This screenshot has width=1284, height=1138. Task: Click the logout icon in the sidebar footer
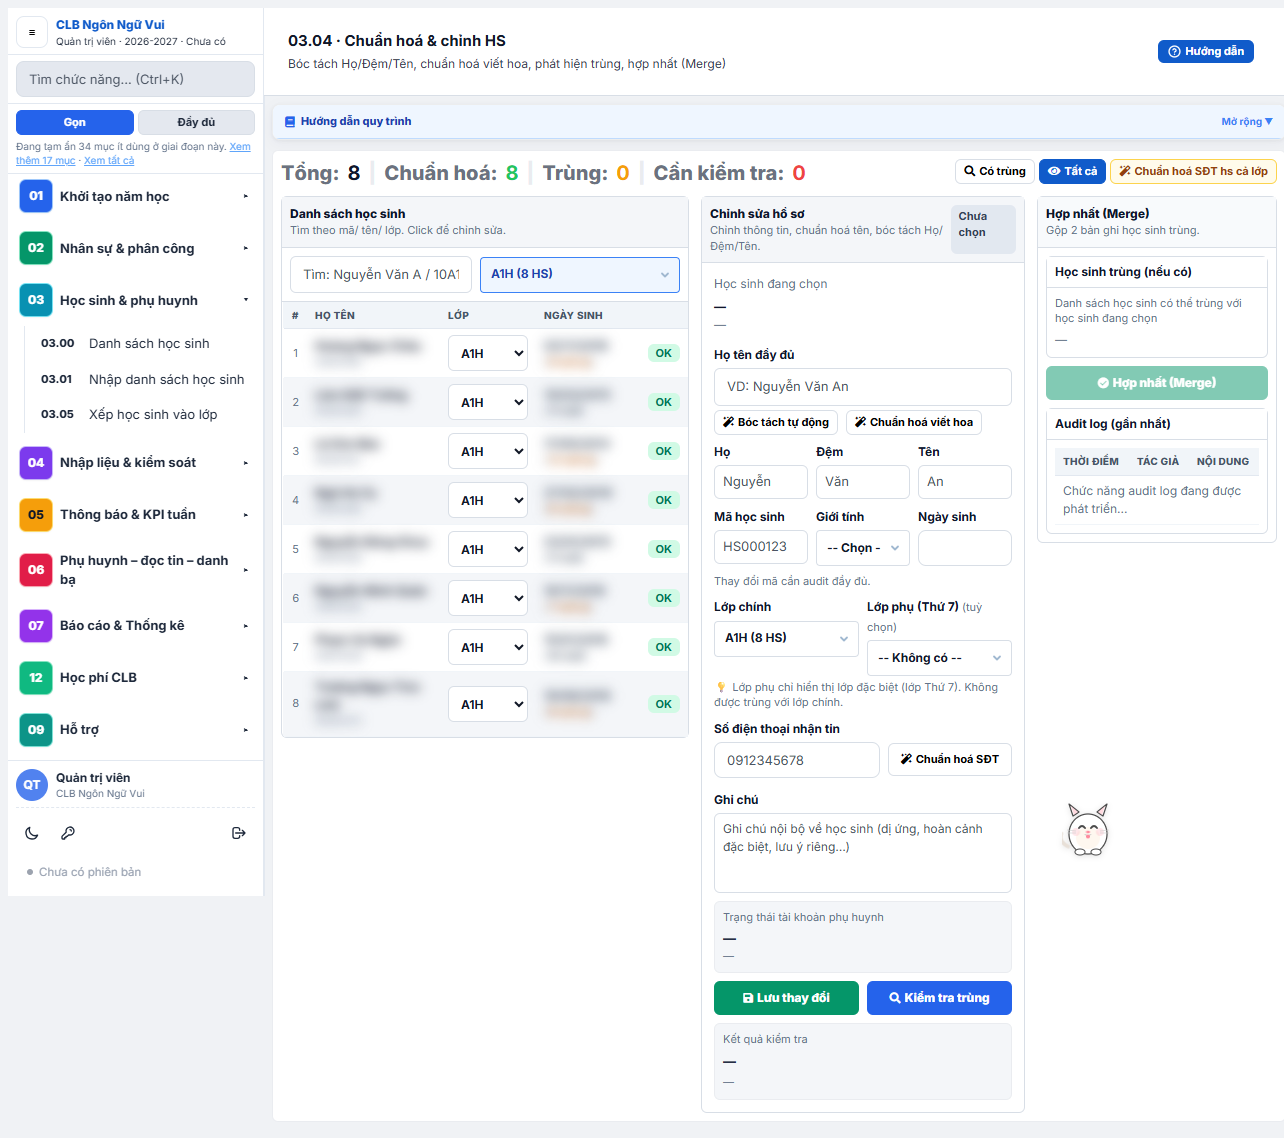238,833
